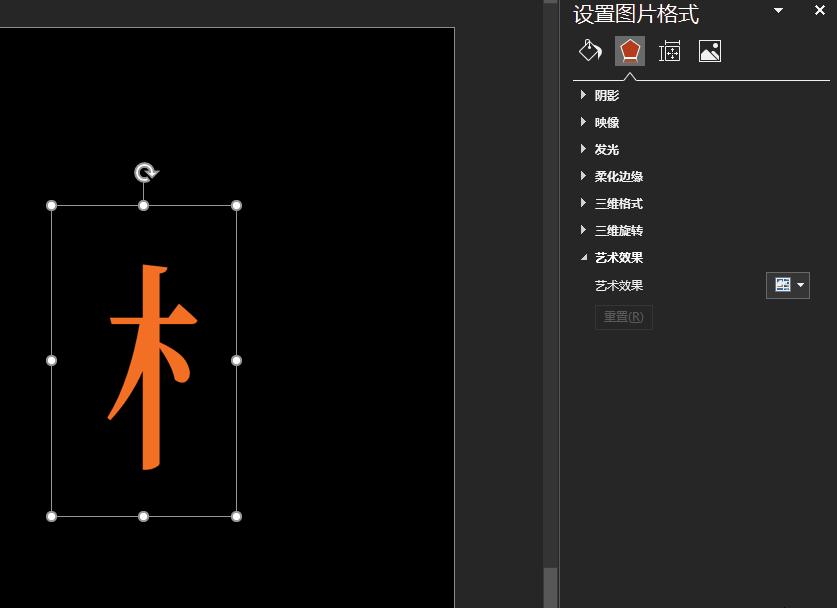Screen dimensions: 837x608
Task: Open the Size & Properties icon
Action: coord(669,50)
